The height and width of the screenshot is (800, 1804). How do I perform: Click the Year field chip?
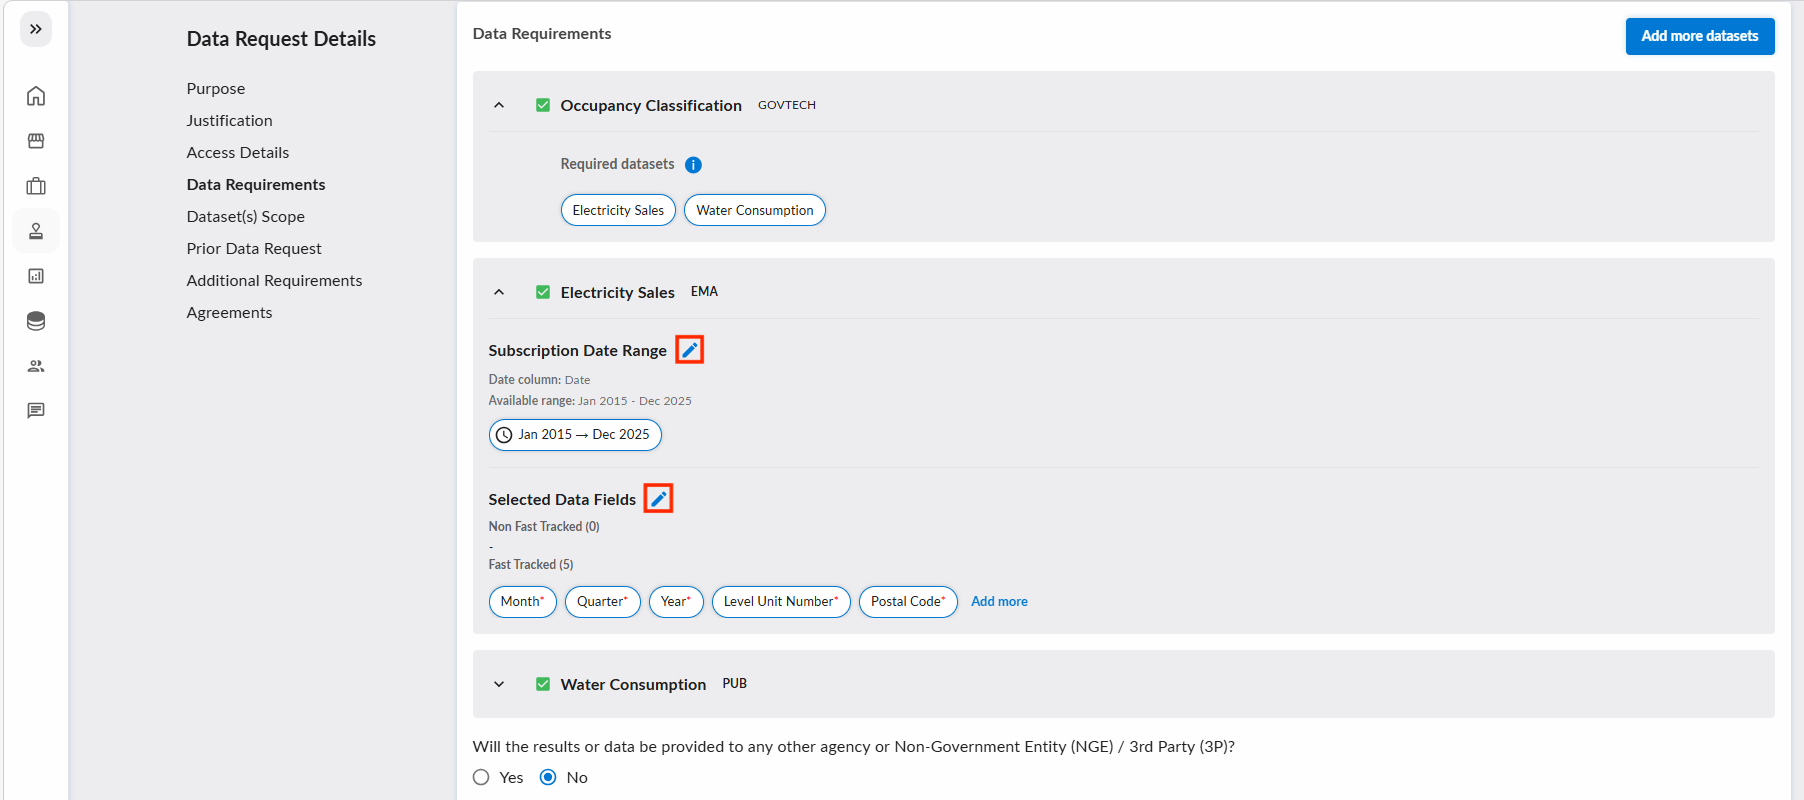coord(676,601)
